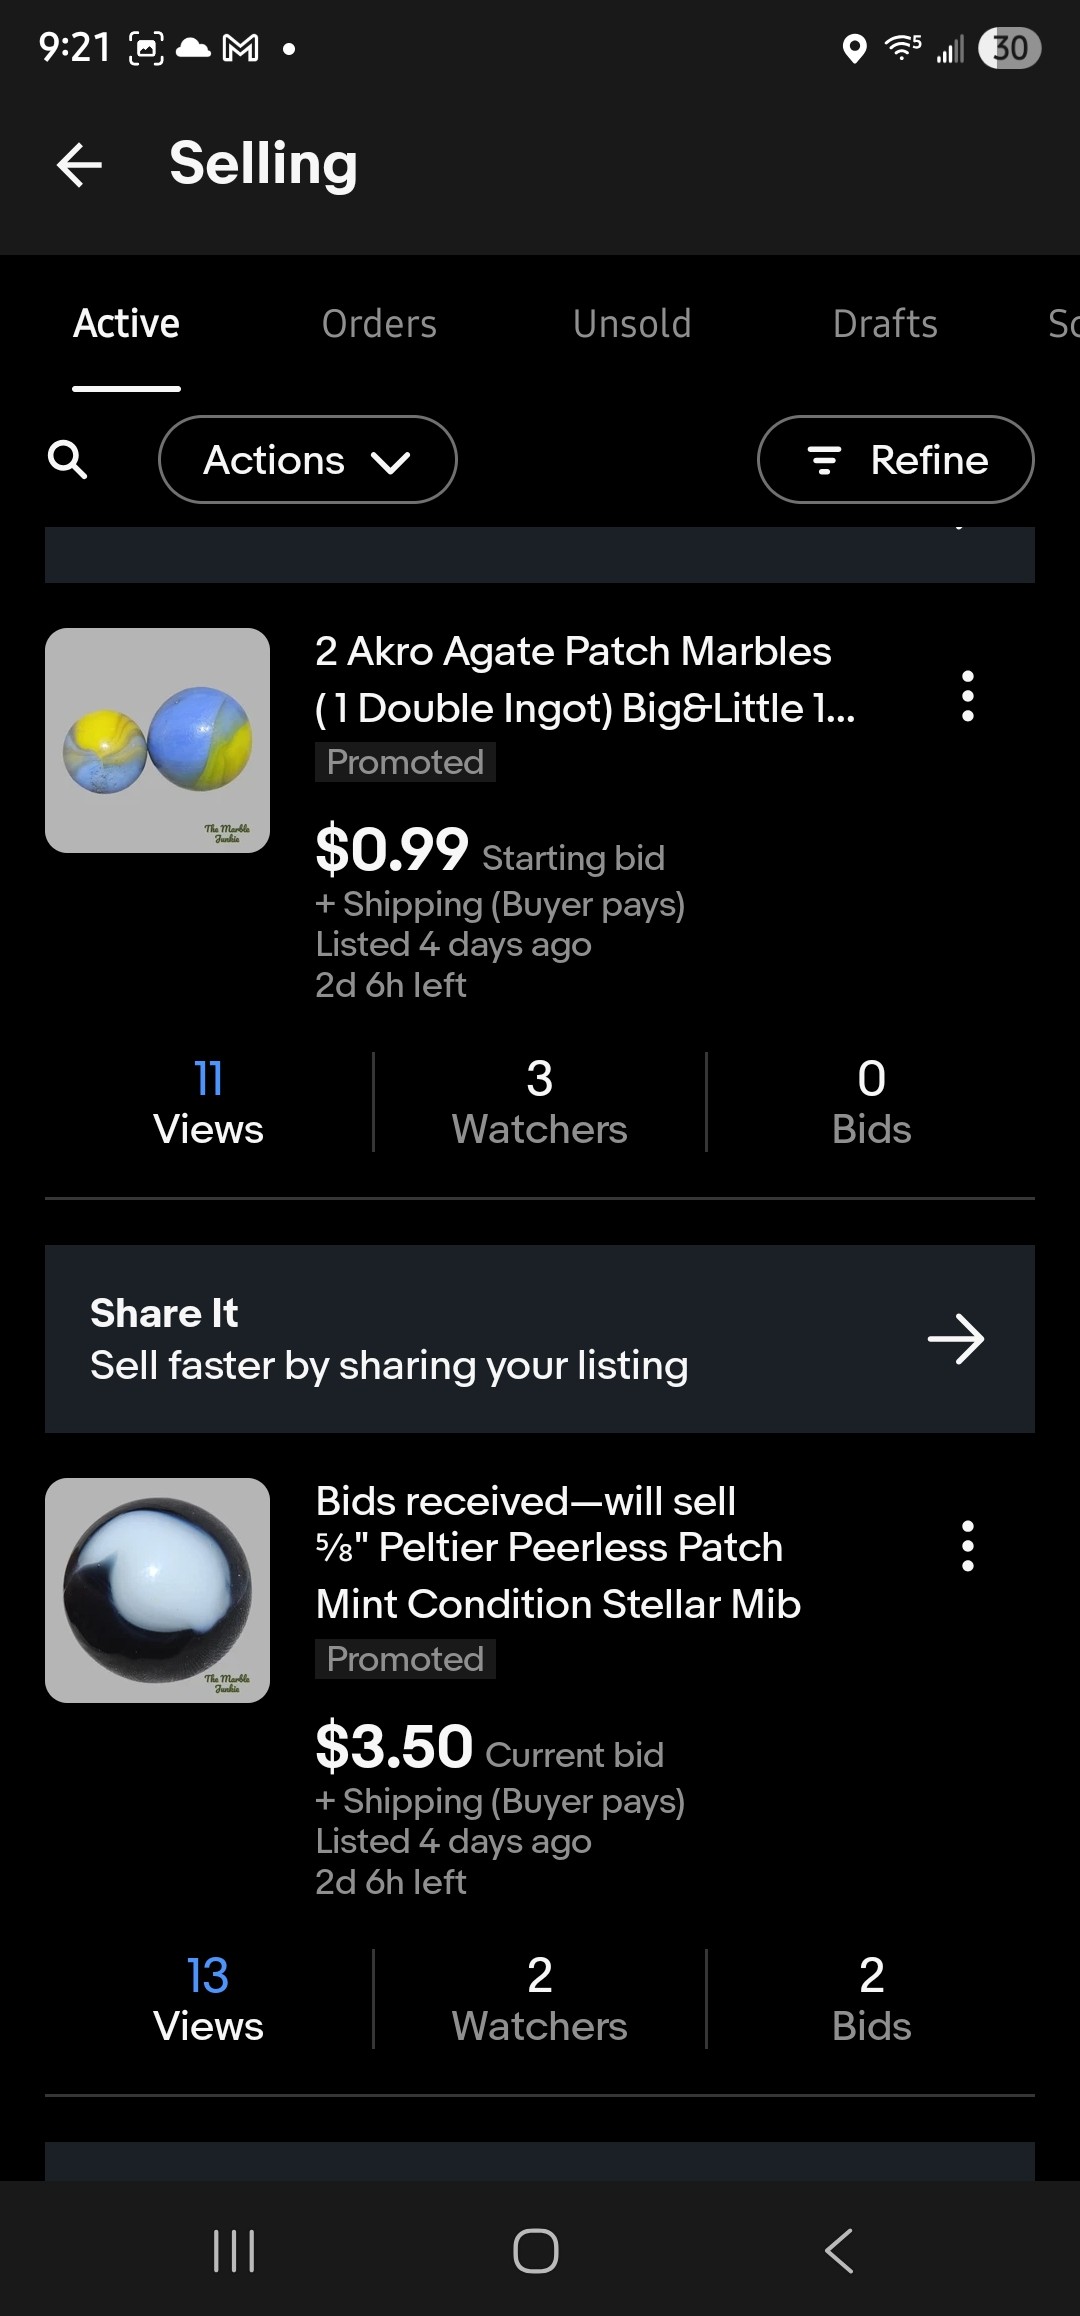Tap the back arrow beside Selling
Viewport: 1080px width, 2316px height.
click(x=80, y=164)
